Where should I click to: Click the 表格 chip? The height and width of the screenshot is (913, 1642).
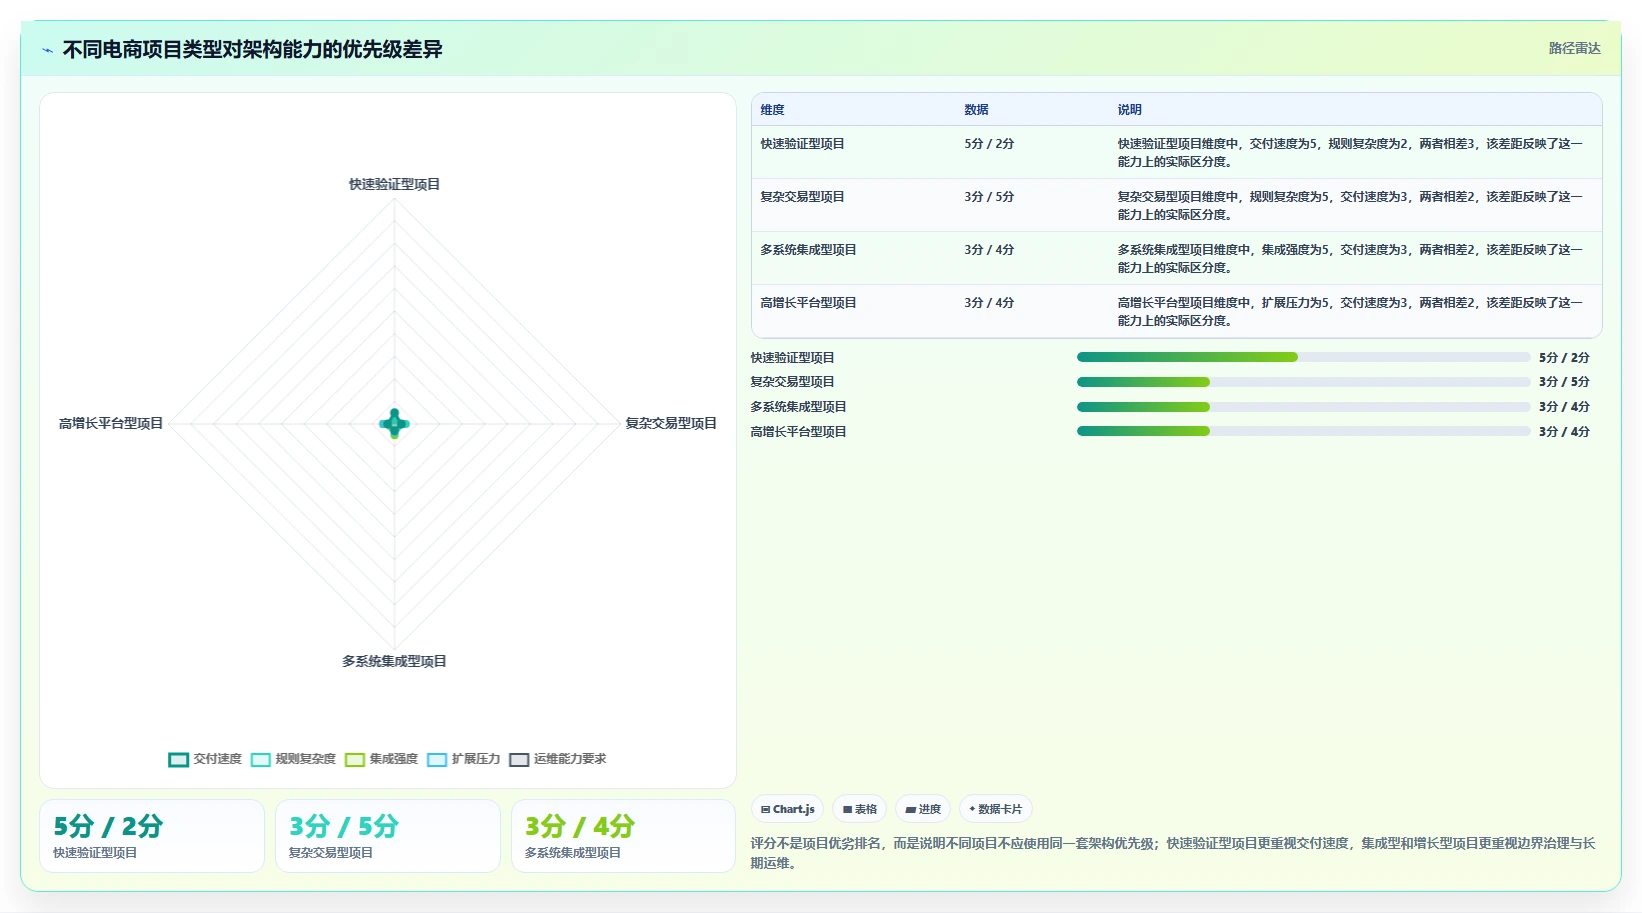859,809
